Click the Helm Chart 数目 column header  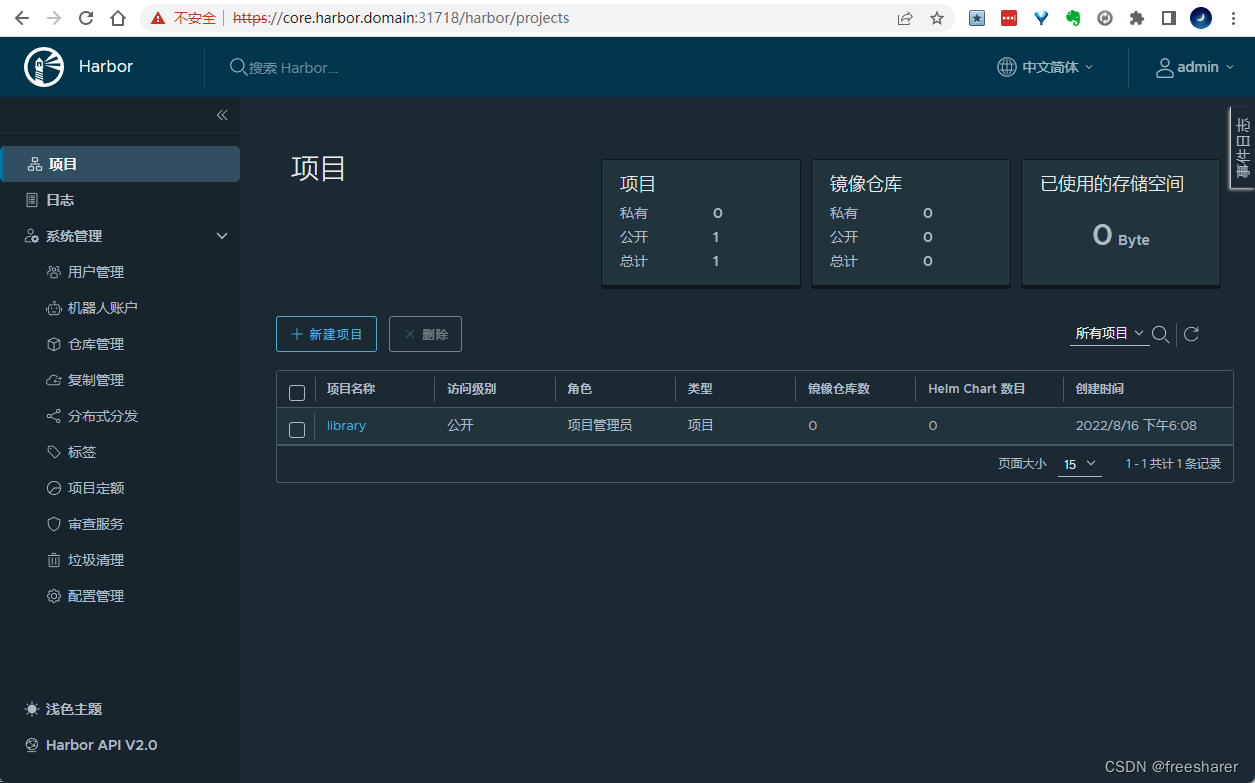(977, 389)
